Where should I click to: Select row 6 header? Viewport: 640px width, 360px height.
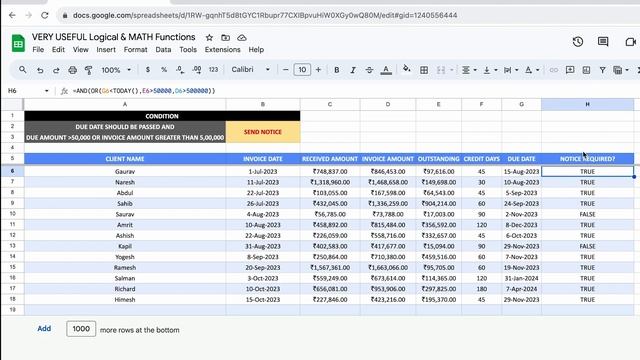pos(12,171)
